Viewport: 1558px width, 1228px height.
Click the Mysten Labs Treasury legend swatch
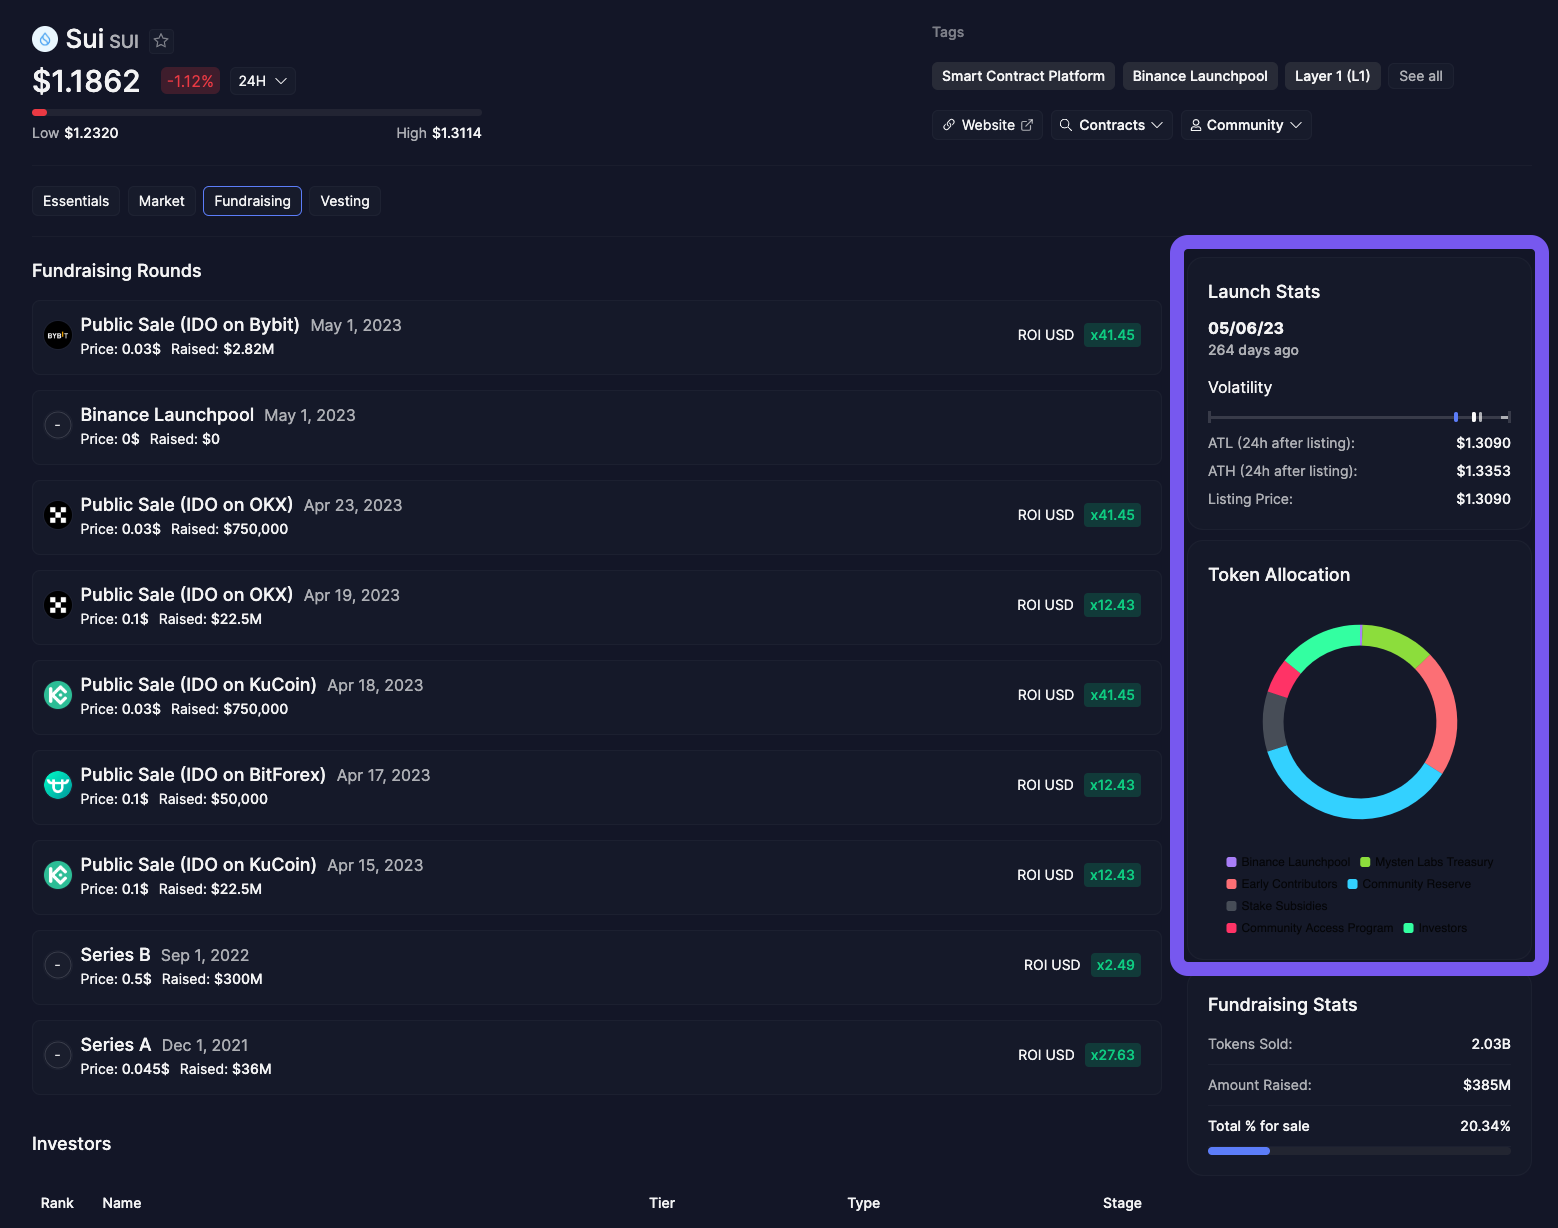tap(1365, 862)
